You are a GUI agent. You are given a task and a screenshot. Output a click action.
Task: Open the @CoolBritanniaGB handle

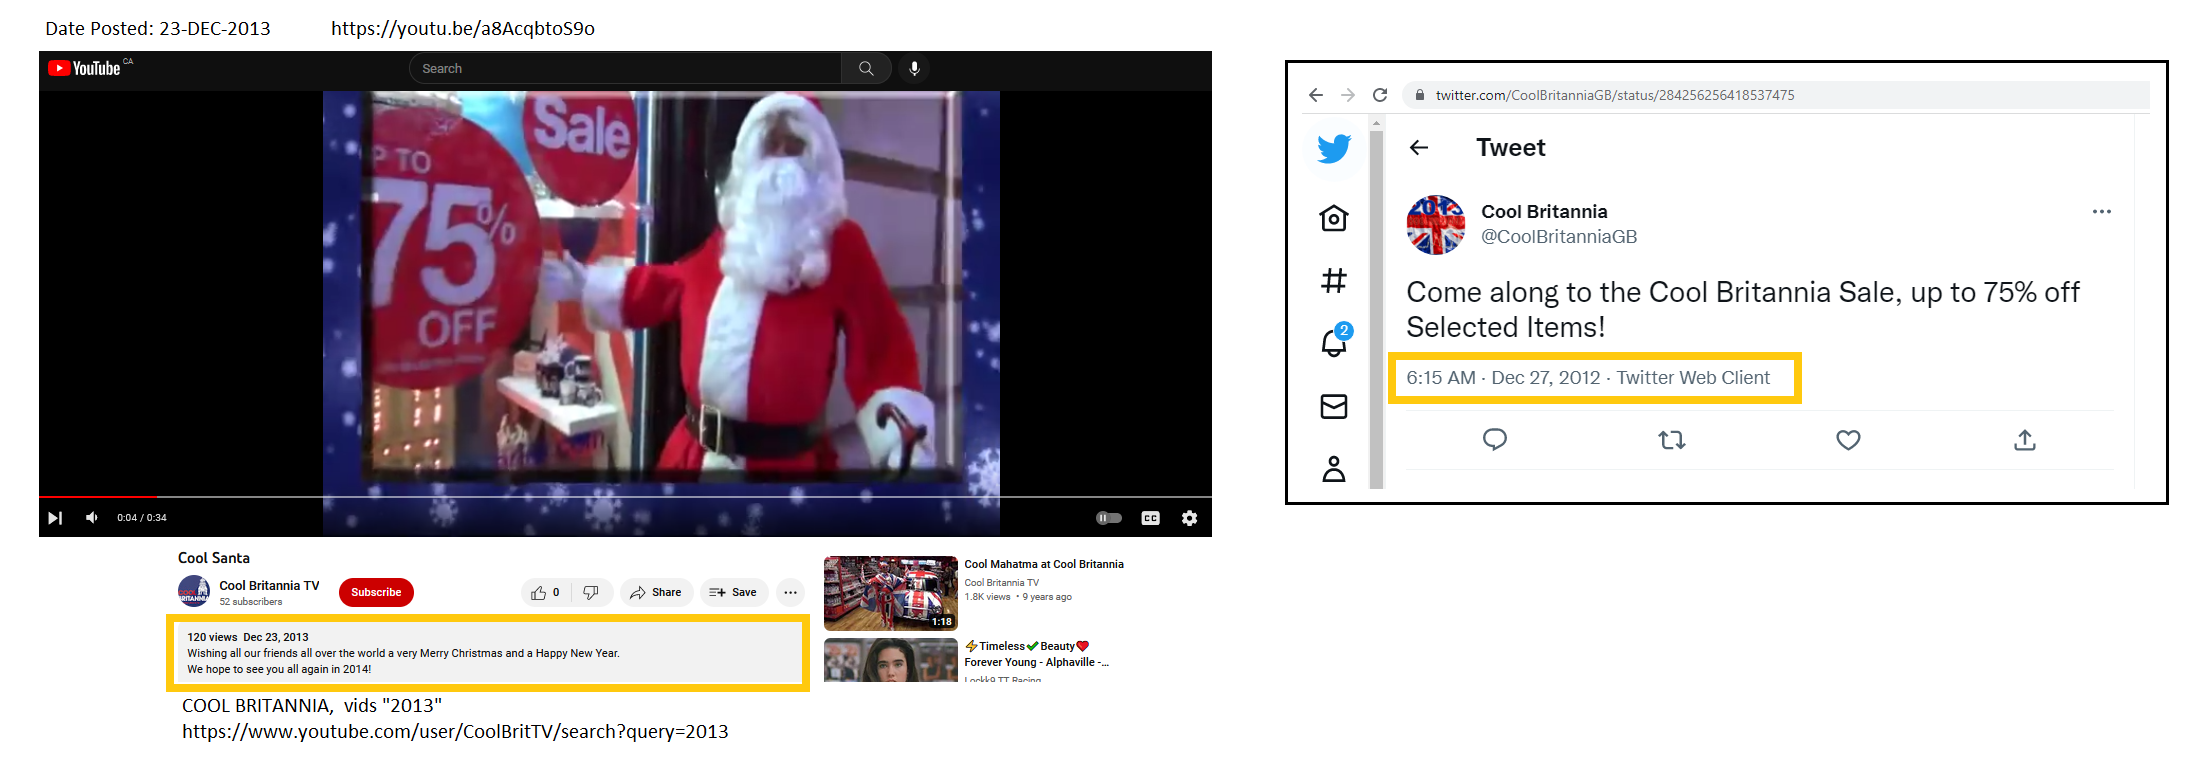[x=1559, y=237]
